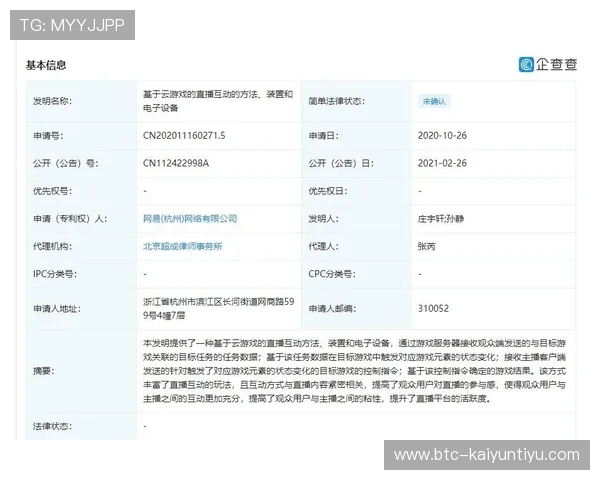
Task: Click the 申请号 field label
Action: click(48, 136)
